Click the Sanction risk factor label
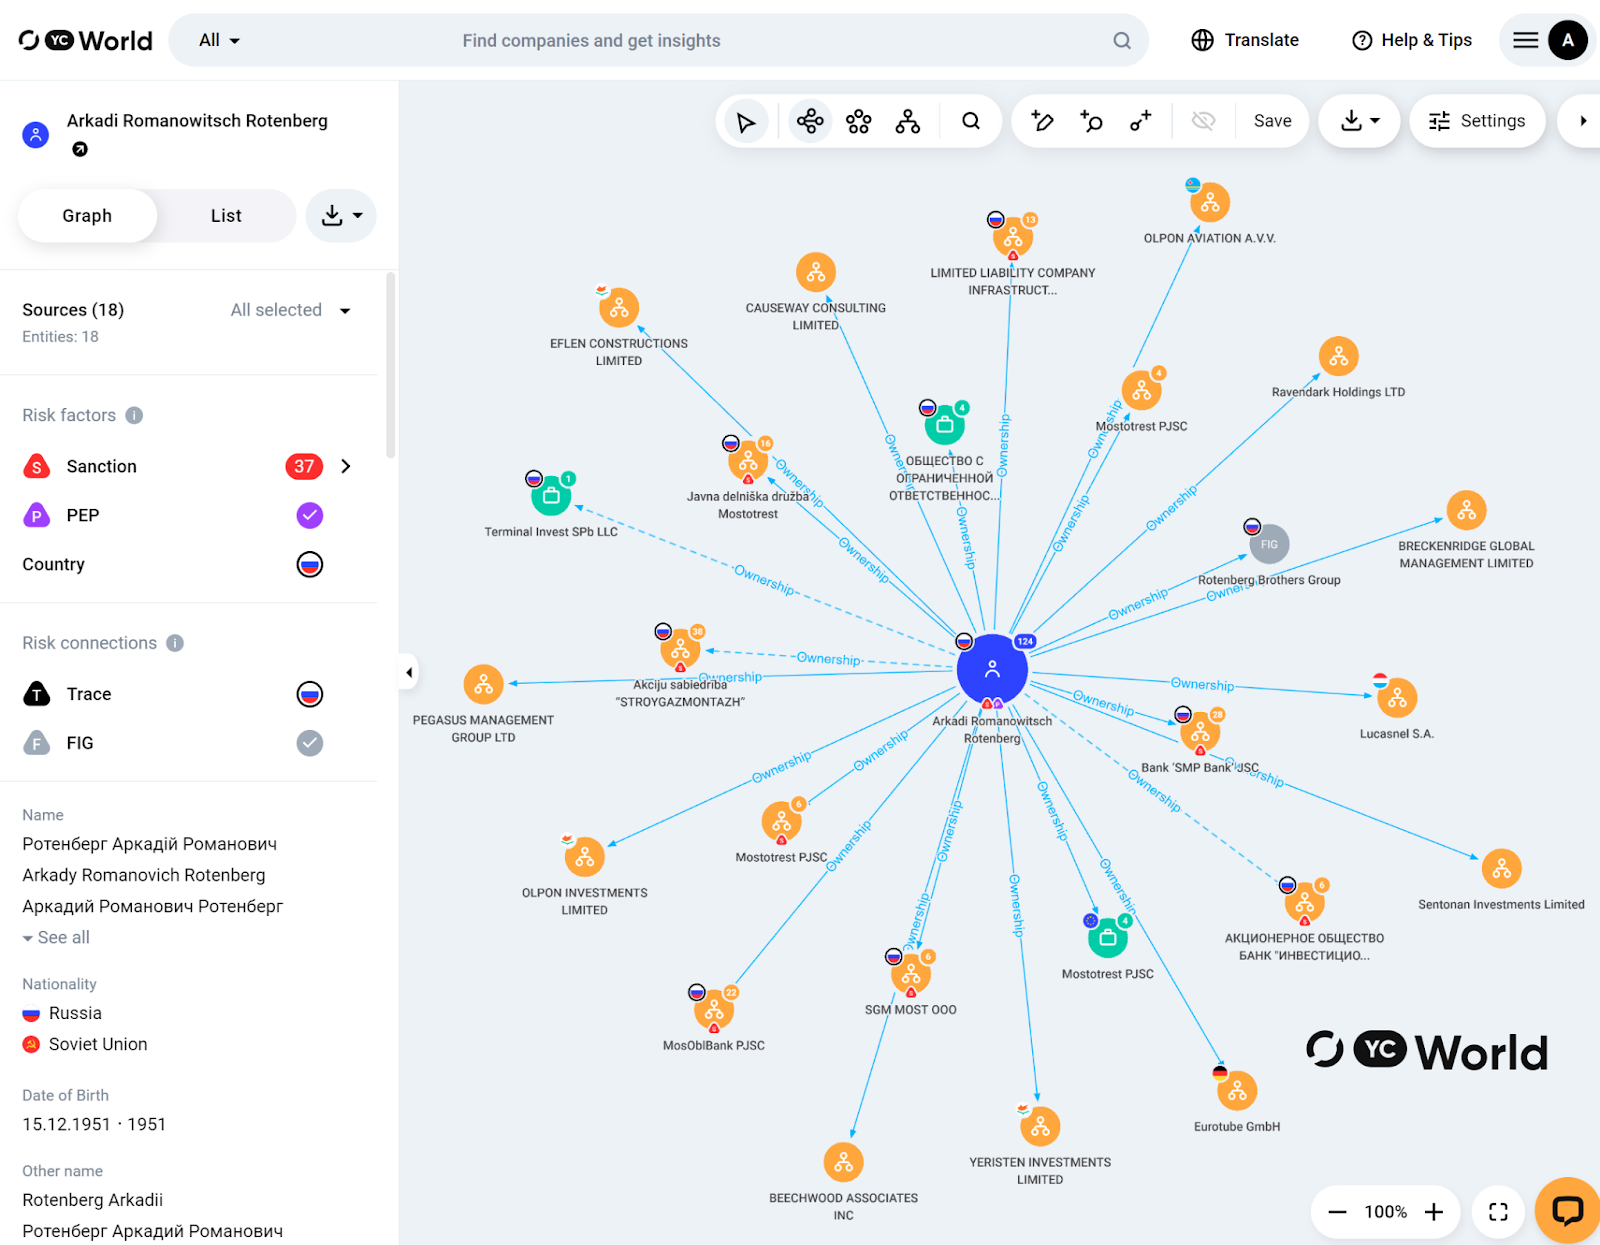The width and height of the screenshot is (1600, 1245). pyautogui.click(x=101, y=466)
